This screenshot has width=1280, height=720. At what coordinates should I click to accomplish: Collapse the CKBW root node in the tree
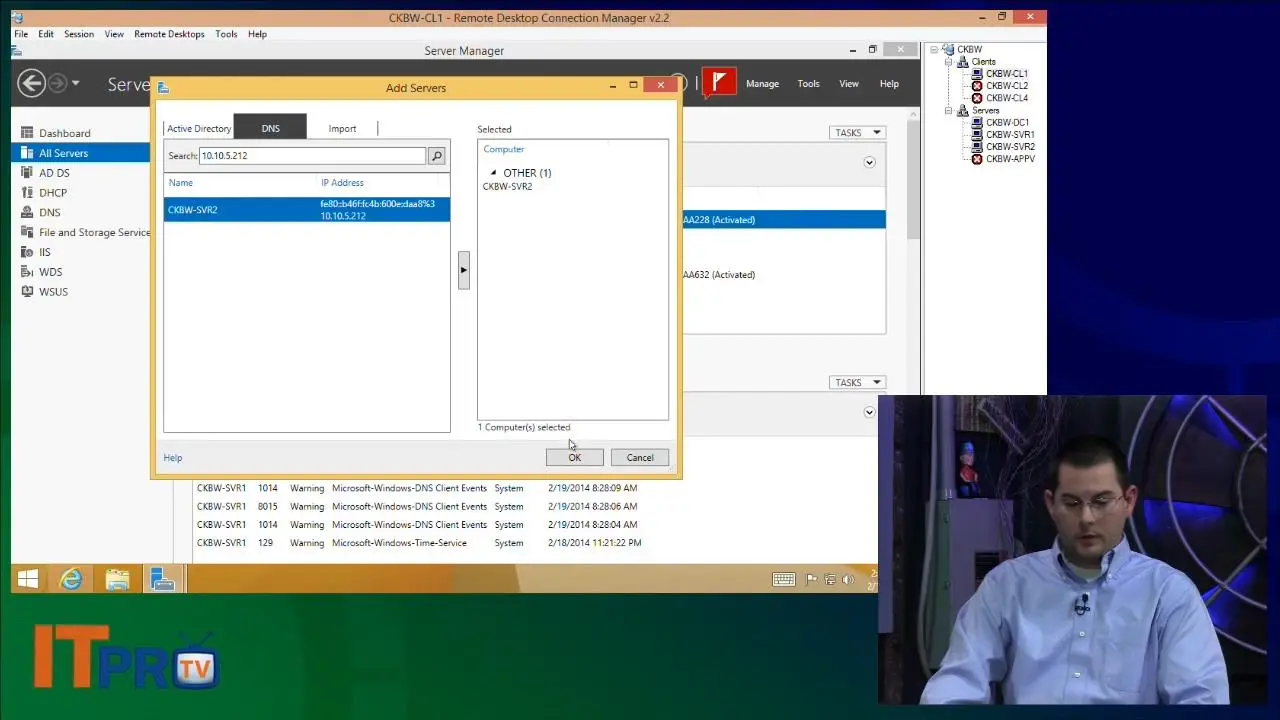tap(934, 50)
